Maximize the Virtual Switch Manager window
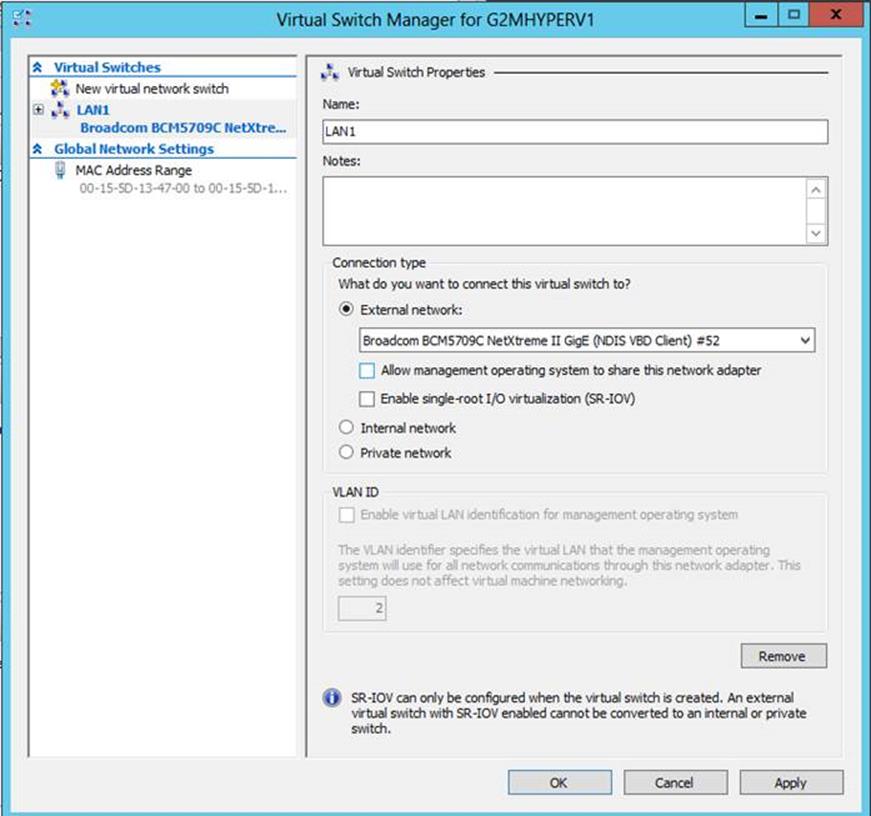Image resolution: width=871 pixels, height=816 pixels. [794, 14]
